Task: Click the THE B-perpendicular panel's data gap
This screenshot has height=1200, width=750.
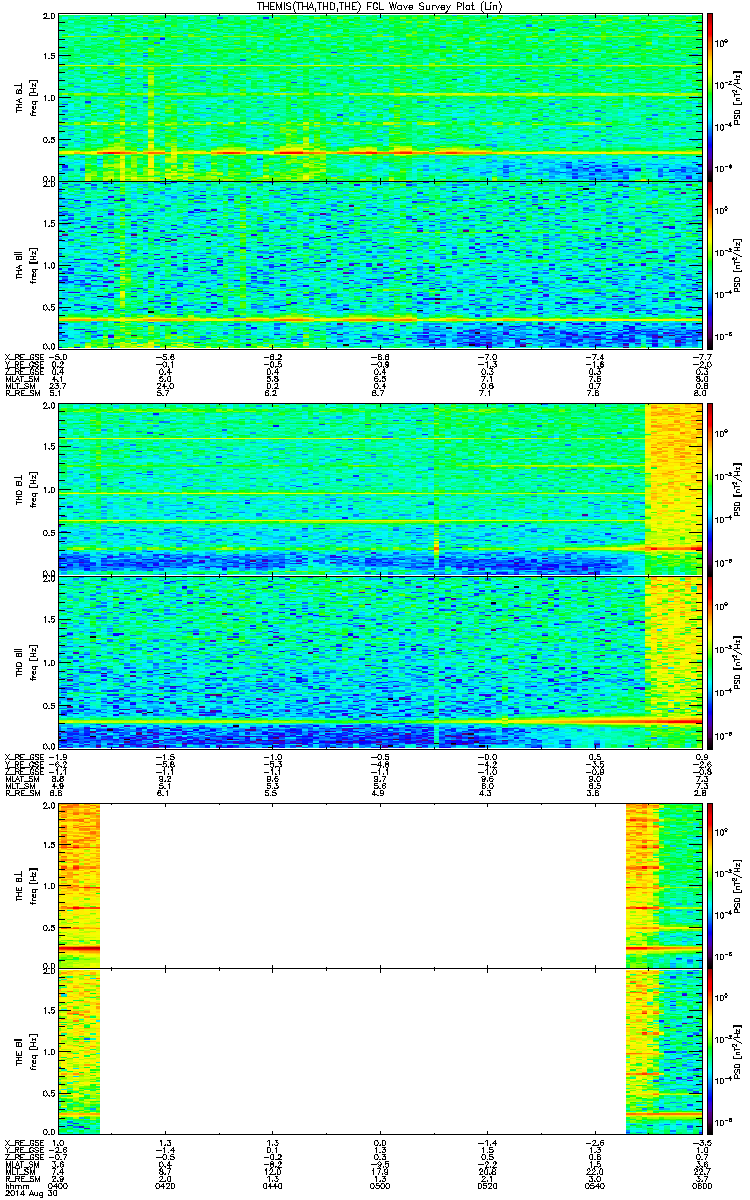Action: [363, 884]
